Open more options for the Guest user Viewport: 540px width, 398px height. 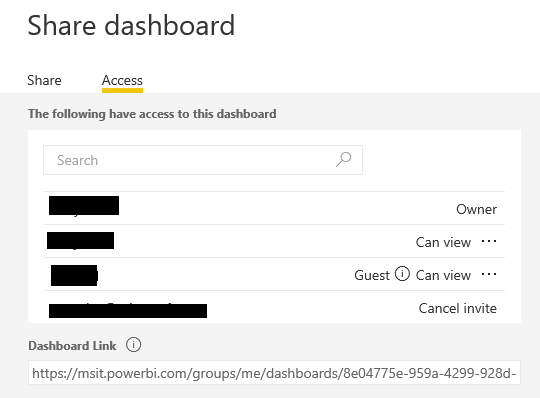click(489, 274)
